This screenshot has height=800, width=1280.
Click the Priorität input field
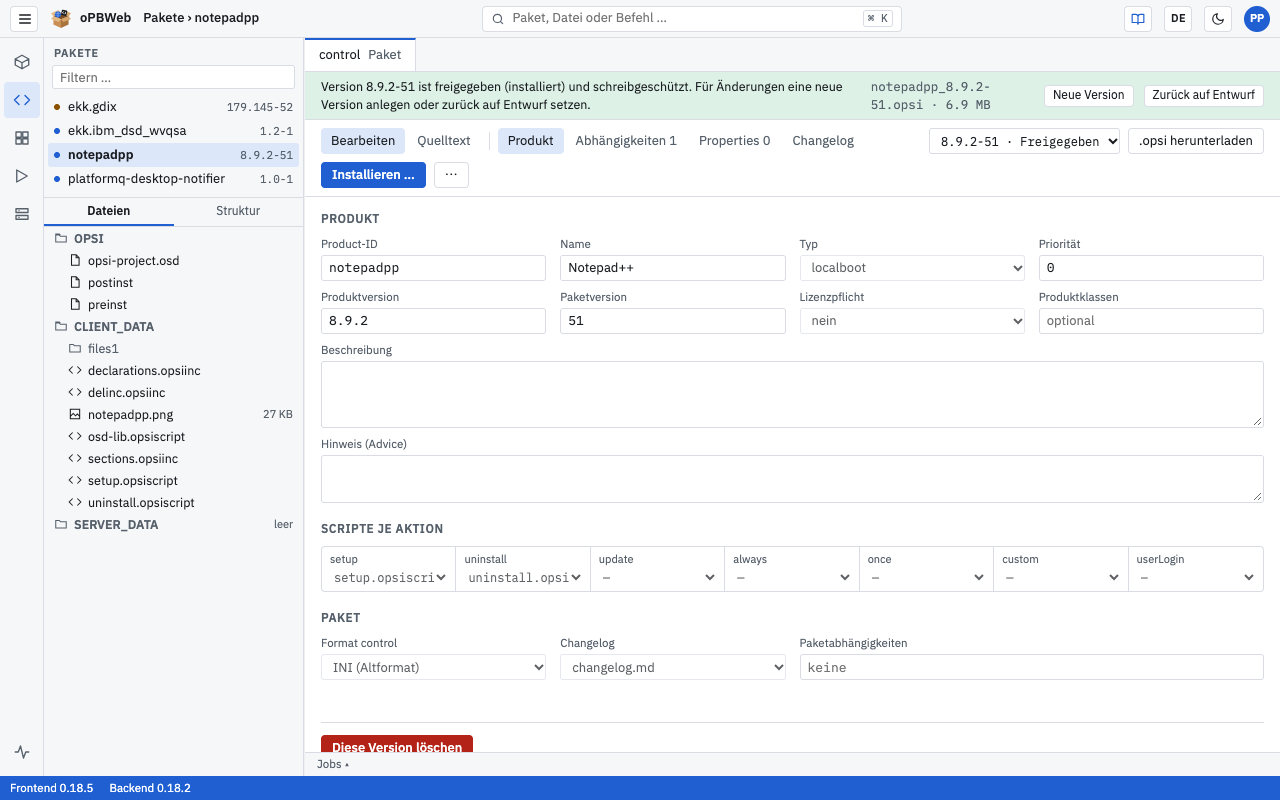click(x=1151, y=268)
